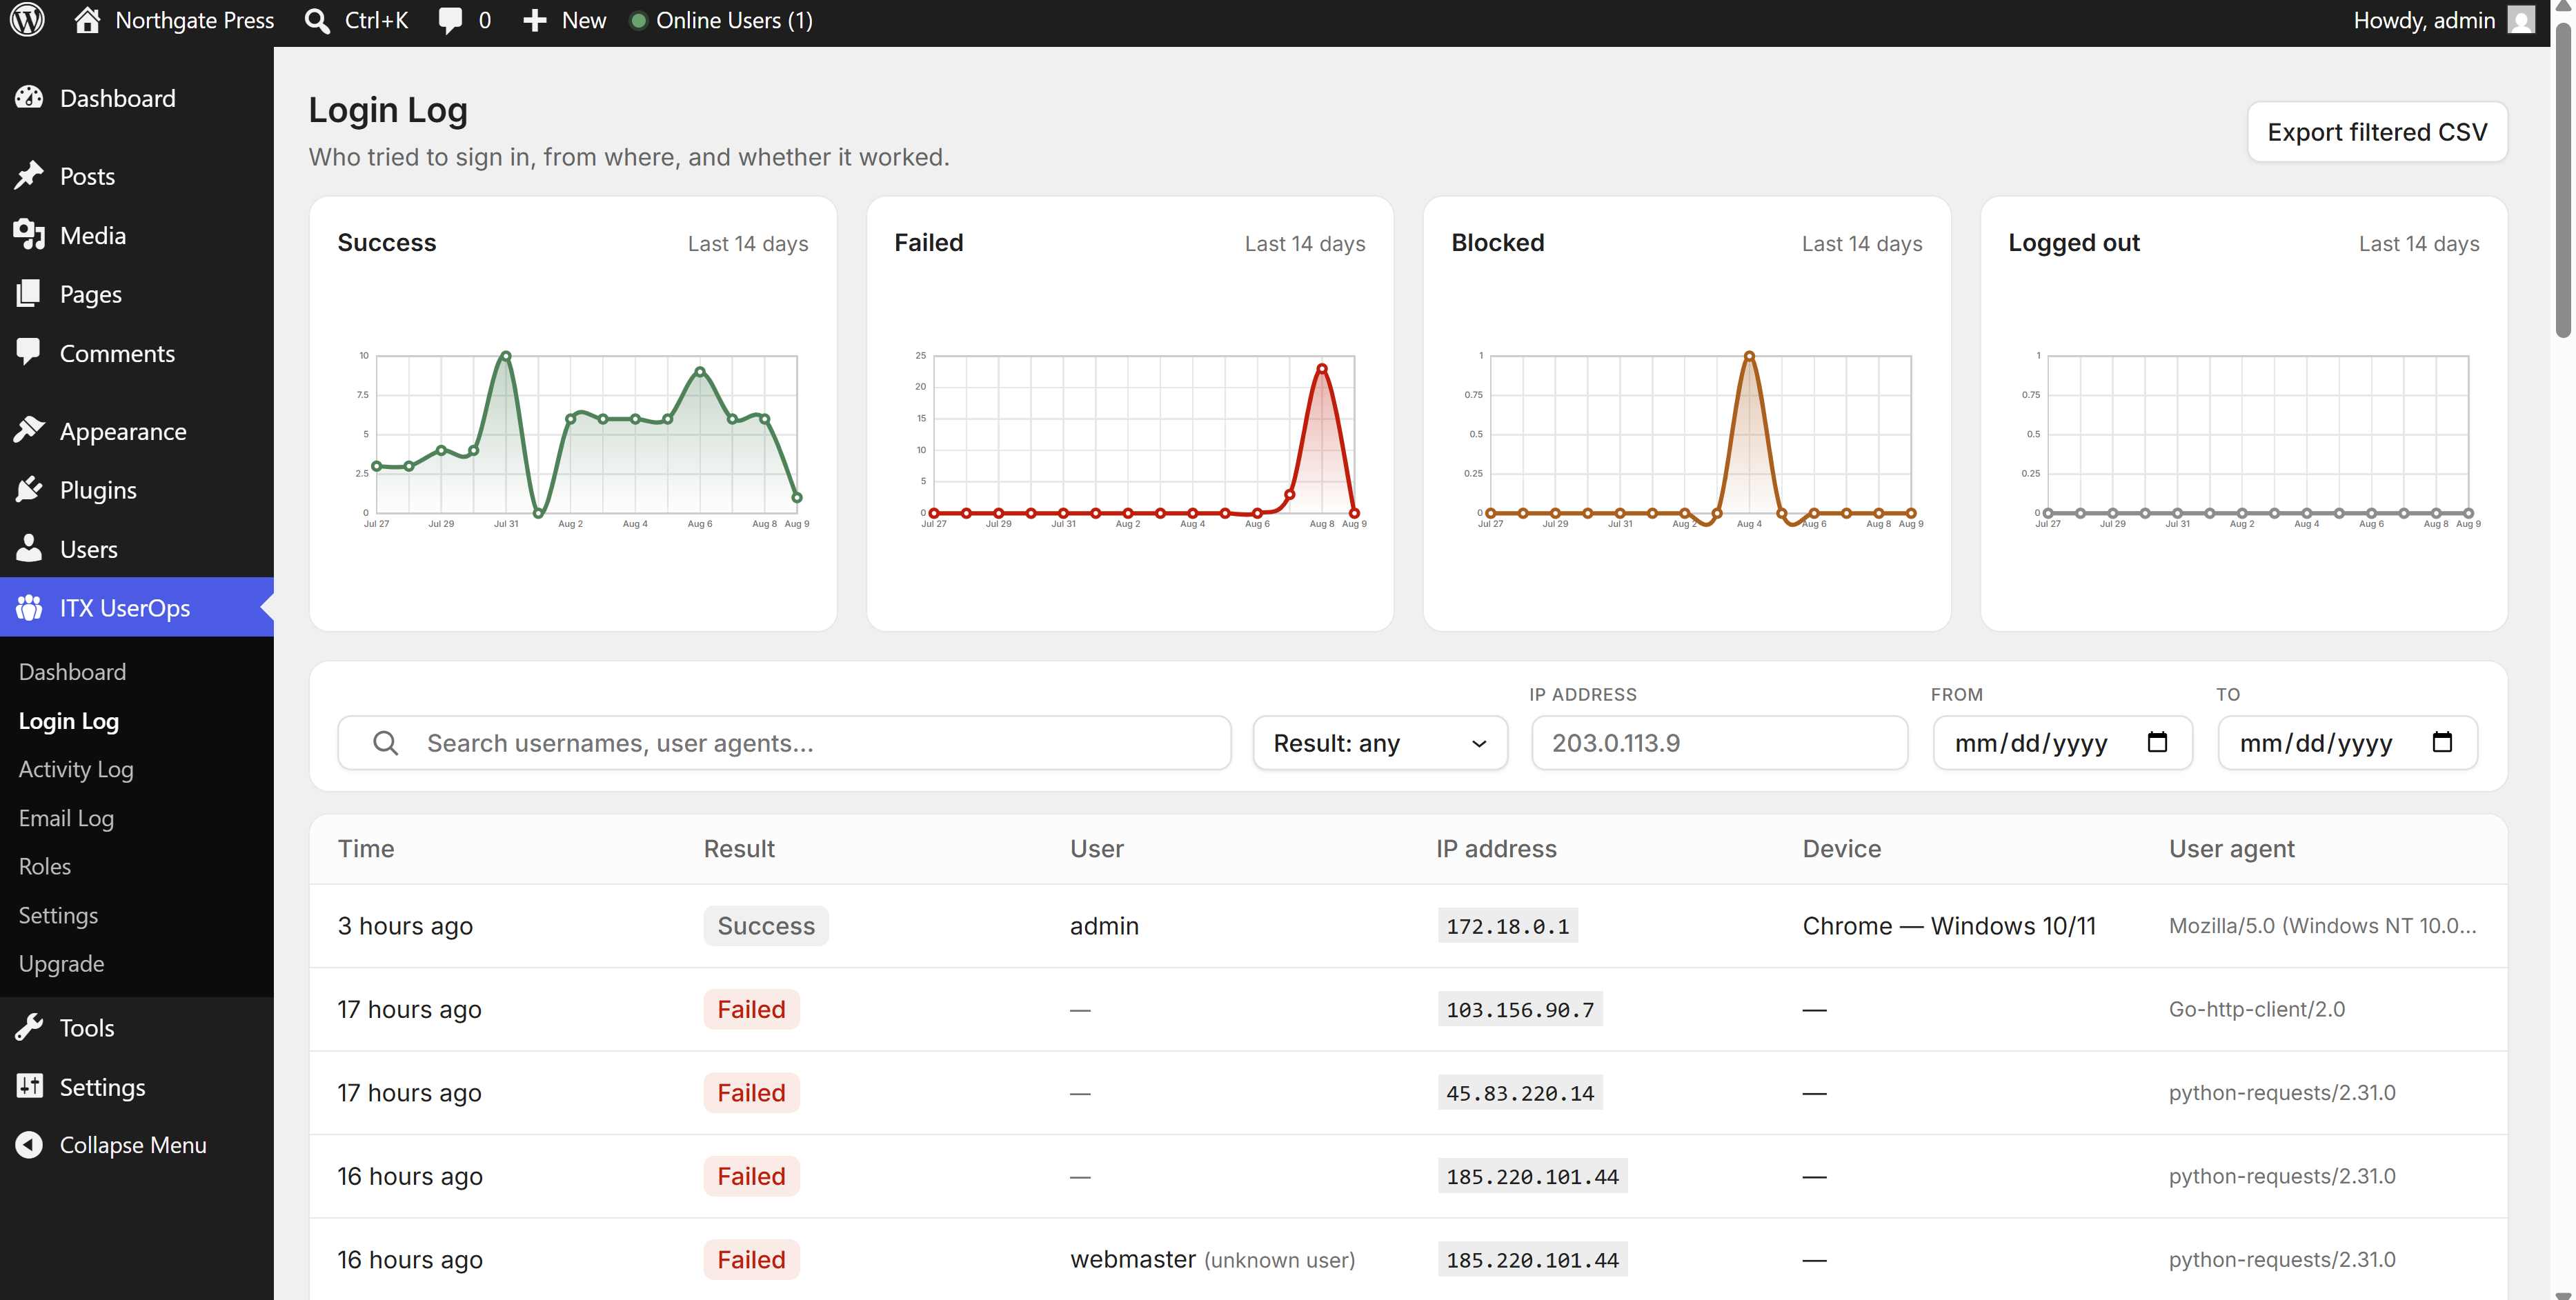Open the TO date calendar picker icon
This screenshot has height=1300, width=2576.
(x=2442, y=742)
